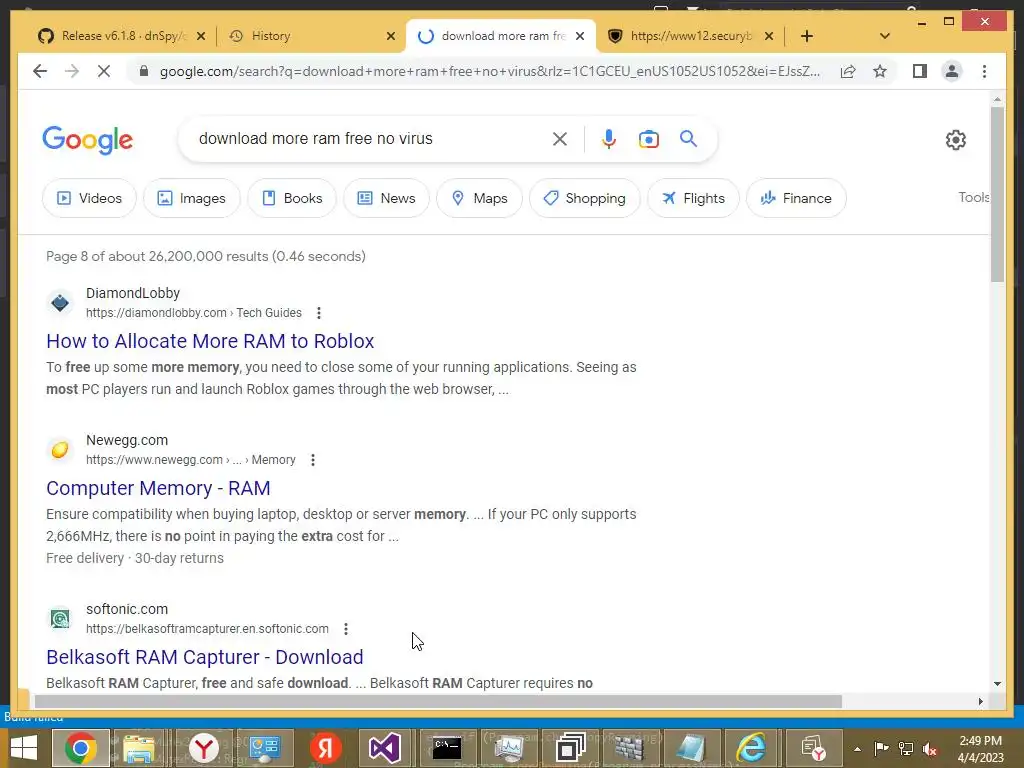
Task: Click the muted volume tray icon
Action: [930, 749]
